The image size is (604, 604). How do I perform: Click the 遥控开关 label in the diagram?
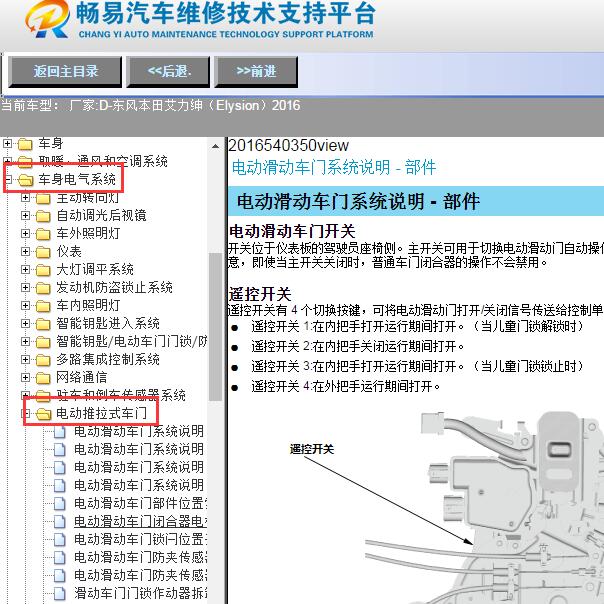click(312, 449)
